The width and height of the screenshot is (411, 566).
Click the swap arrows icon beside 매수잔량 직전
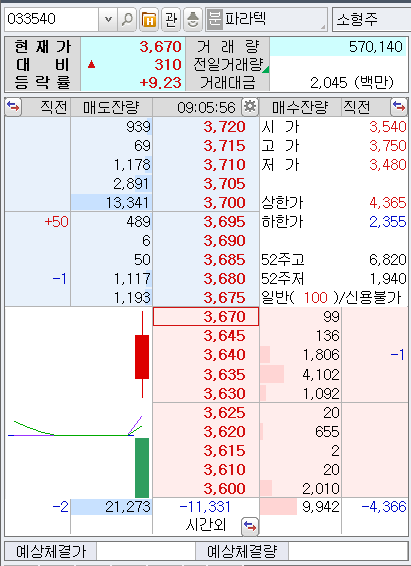(x=399, y=107)
